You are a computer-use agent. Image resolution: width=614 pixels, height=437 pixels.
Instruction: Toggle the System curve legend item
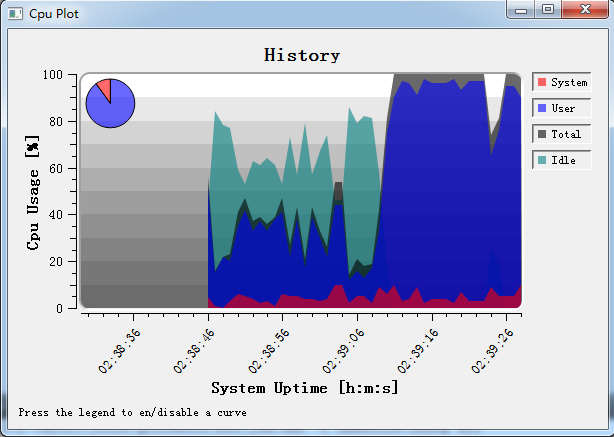[562, 82]
